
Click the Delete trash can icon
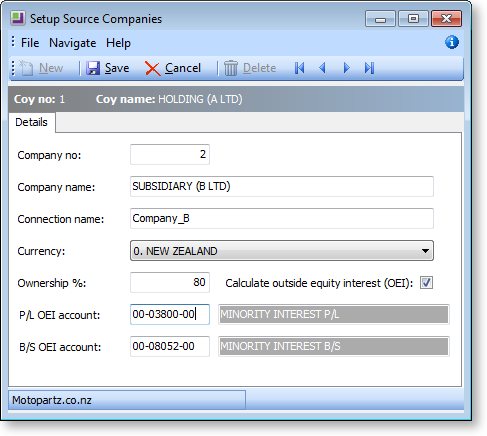[230, 68]
